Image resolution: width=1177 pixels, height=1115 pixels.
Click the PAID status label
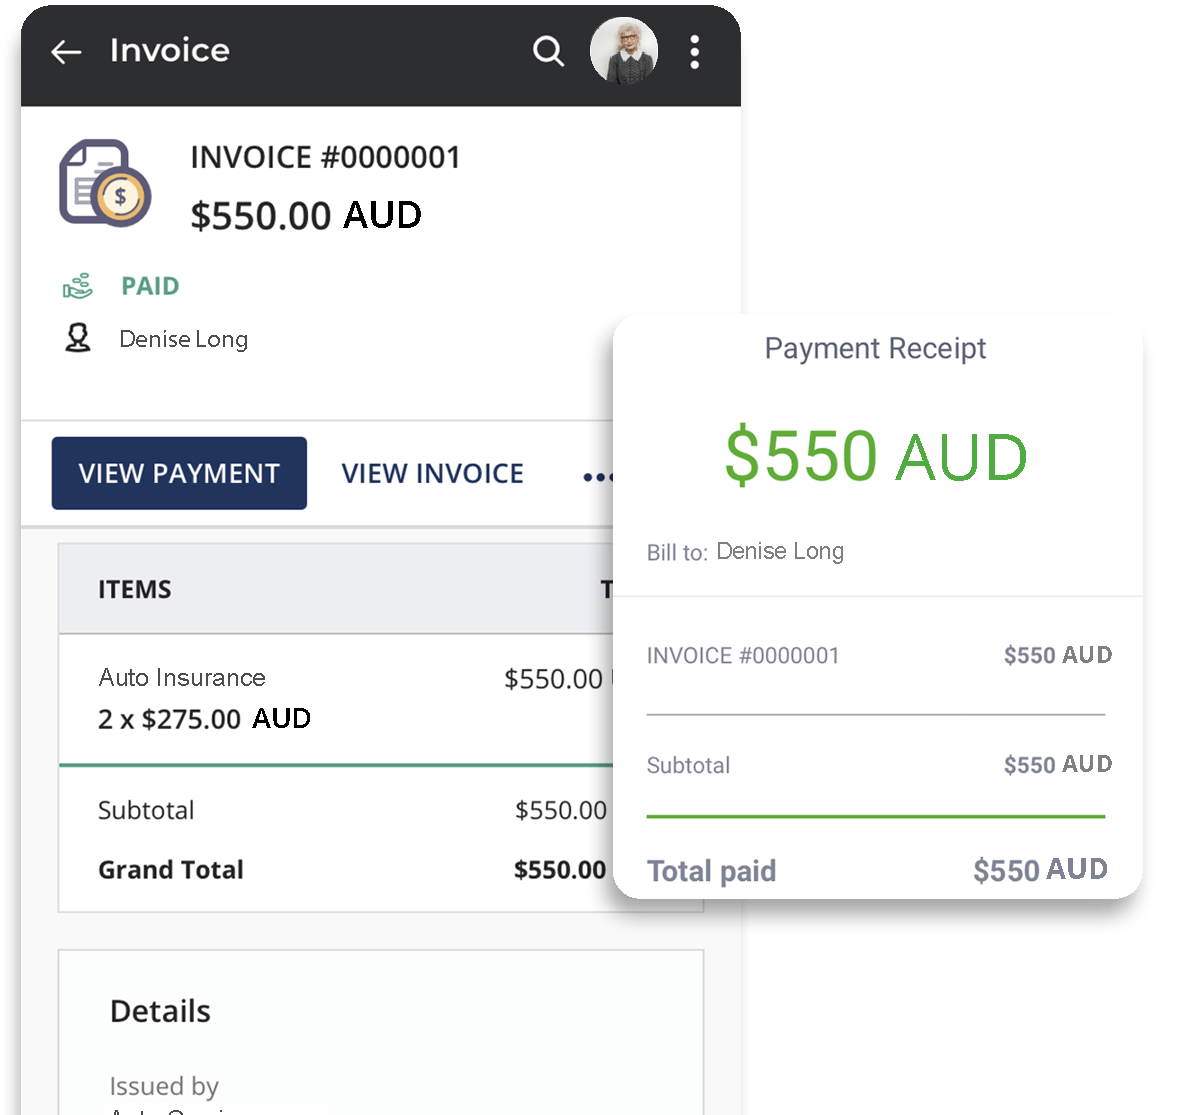(x=150, y=287)
